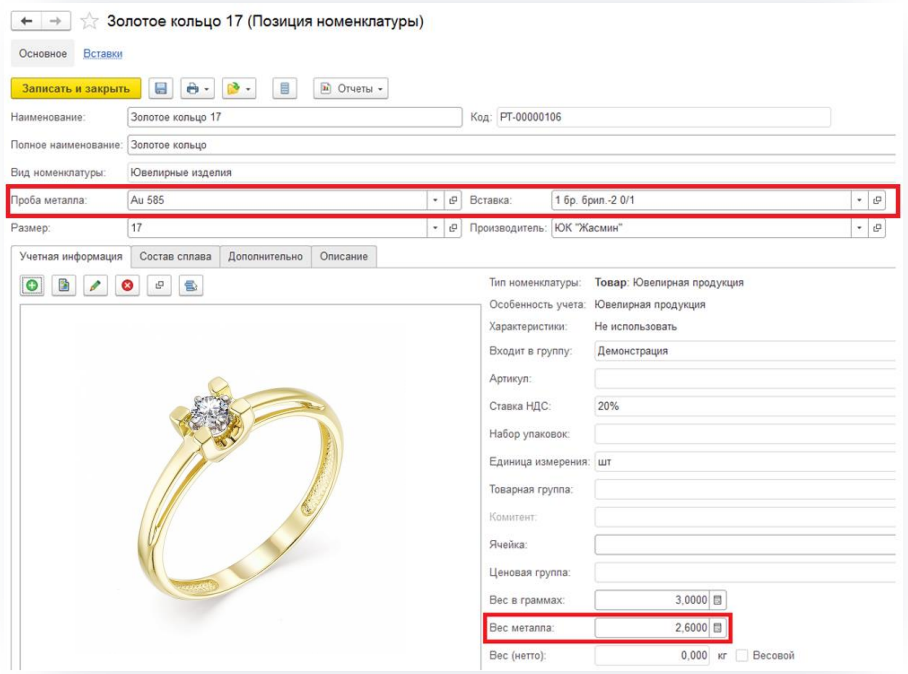Open calculator for Вес металла field
The image size is (908, 674).
(718, 628)
